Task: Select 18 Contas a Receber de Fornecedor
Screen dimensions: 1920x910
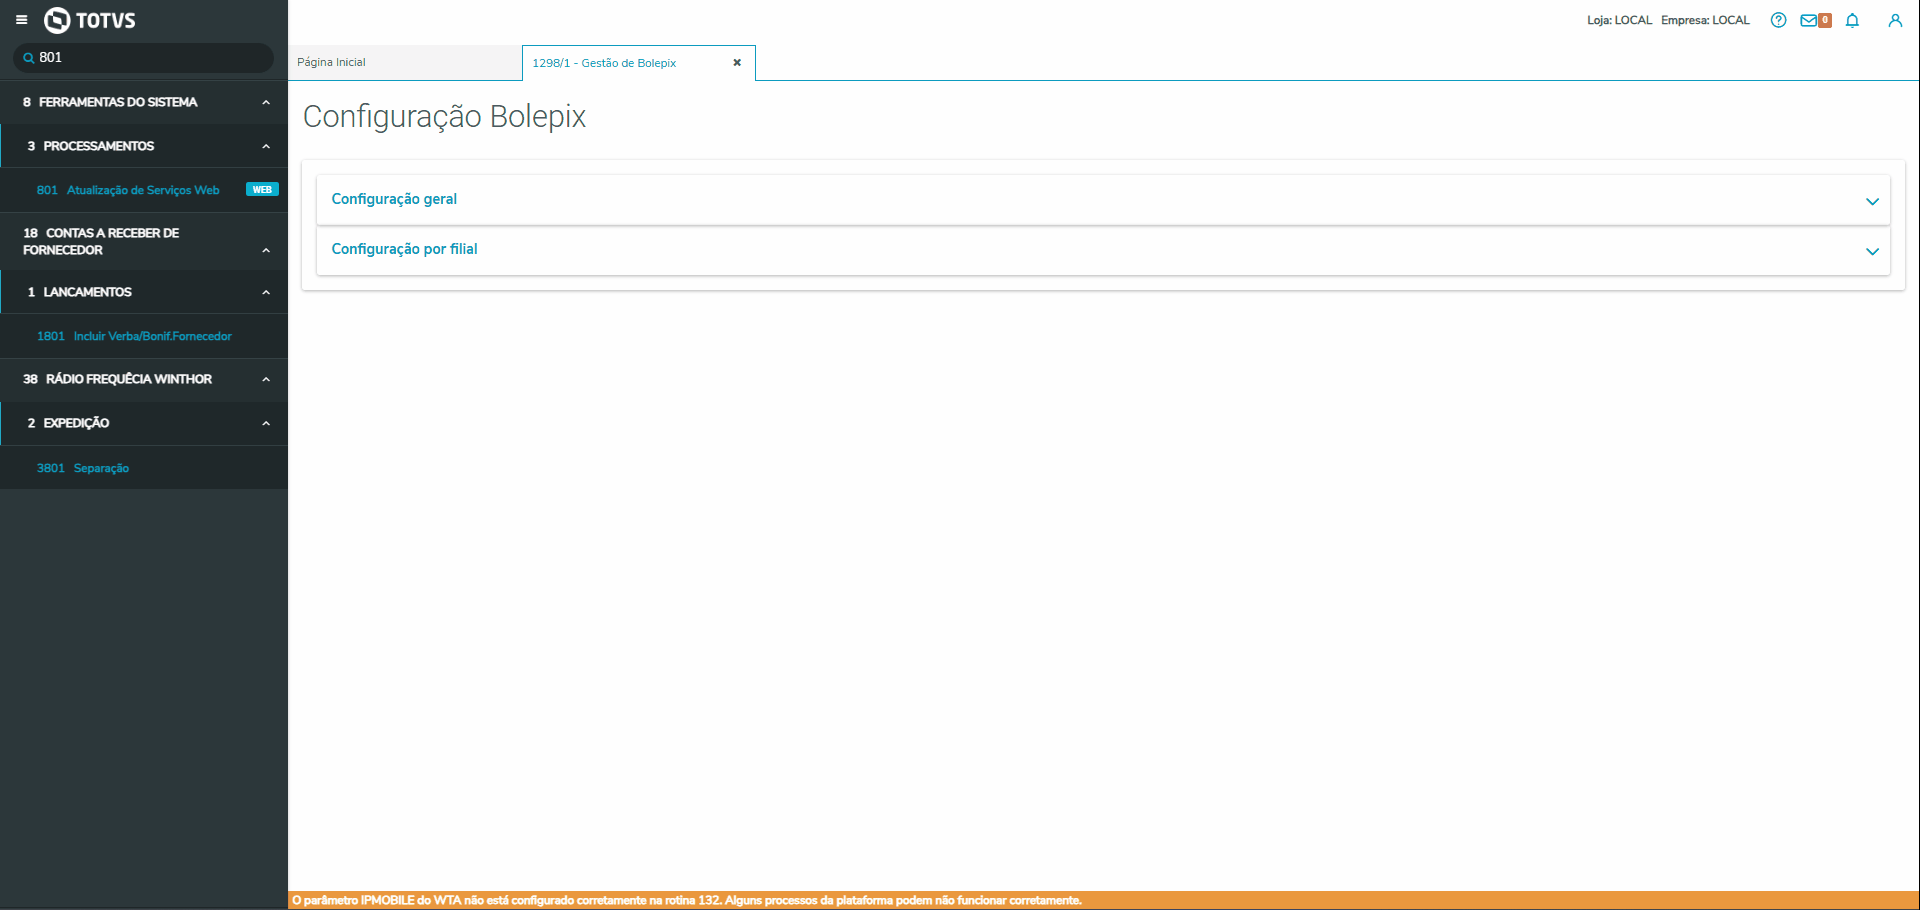Action: click(x=144, y=241)
